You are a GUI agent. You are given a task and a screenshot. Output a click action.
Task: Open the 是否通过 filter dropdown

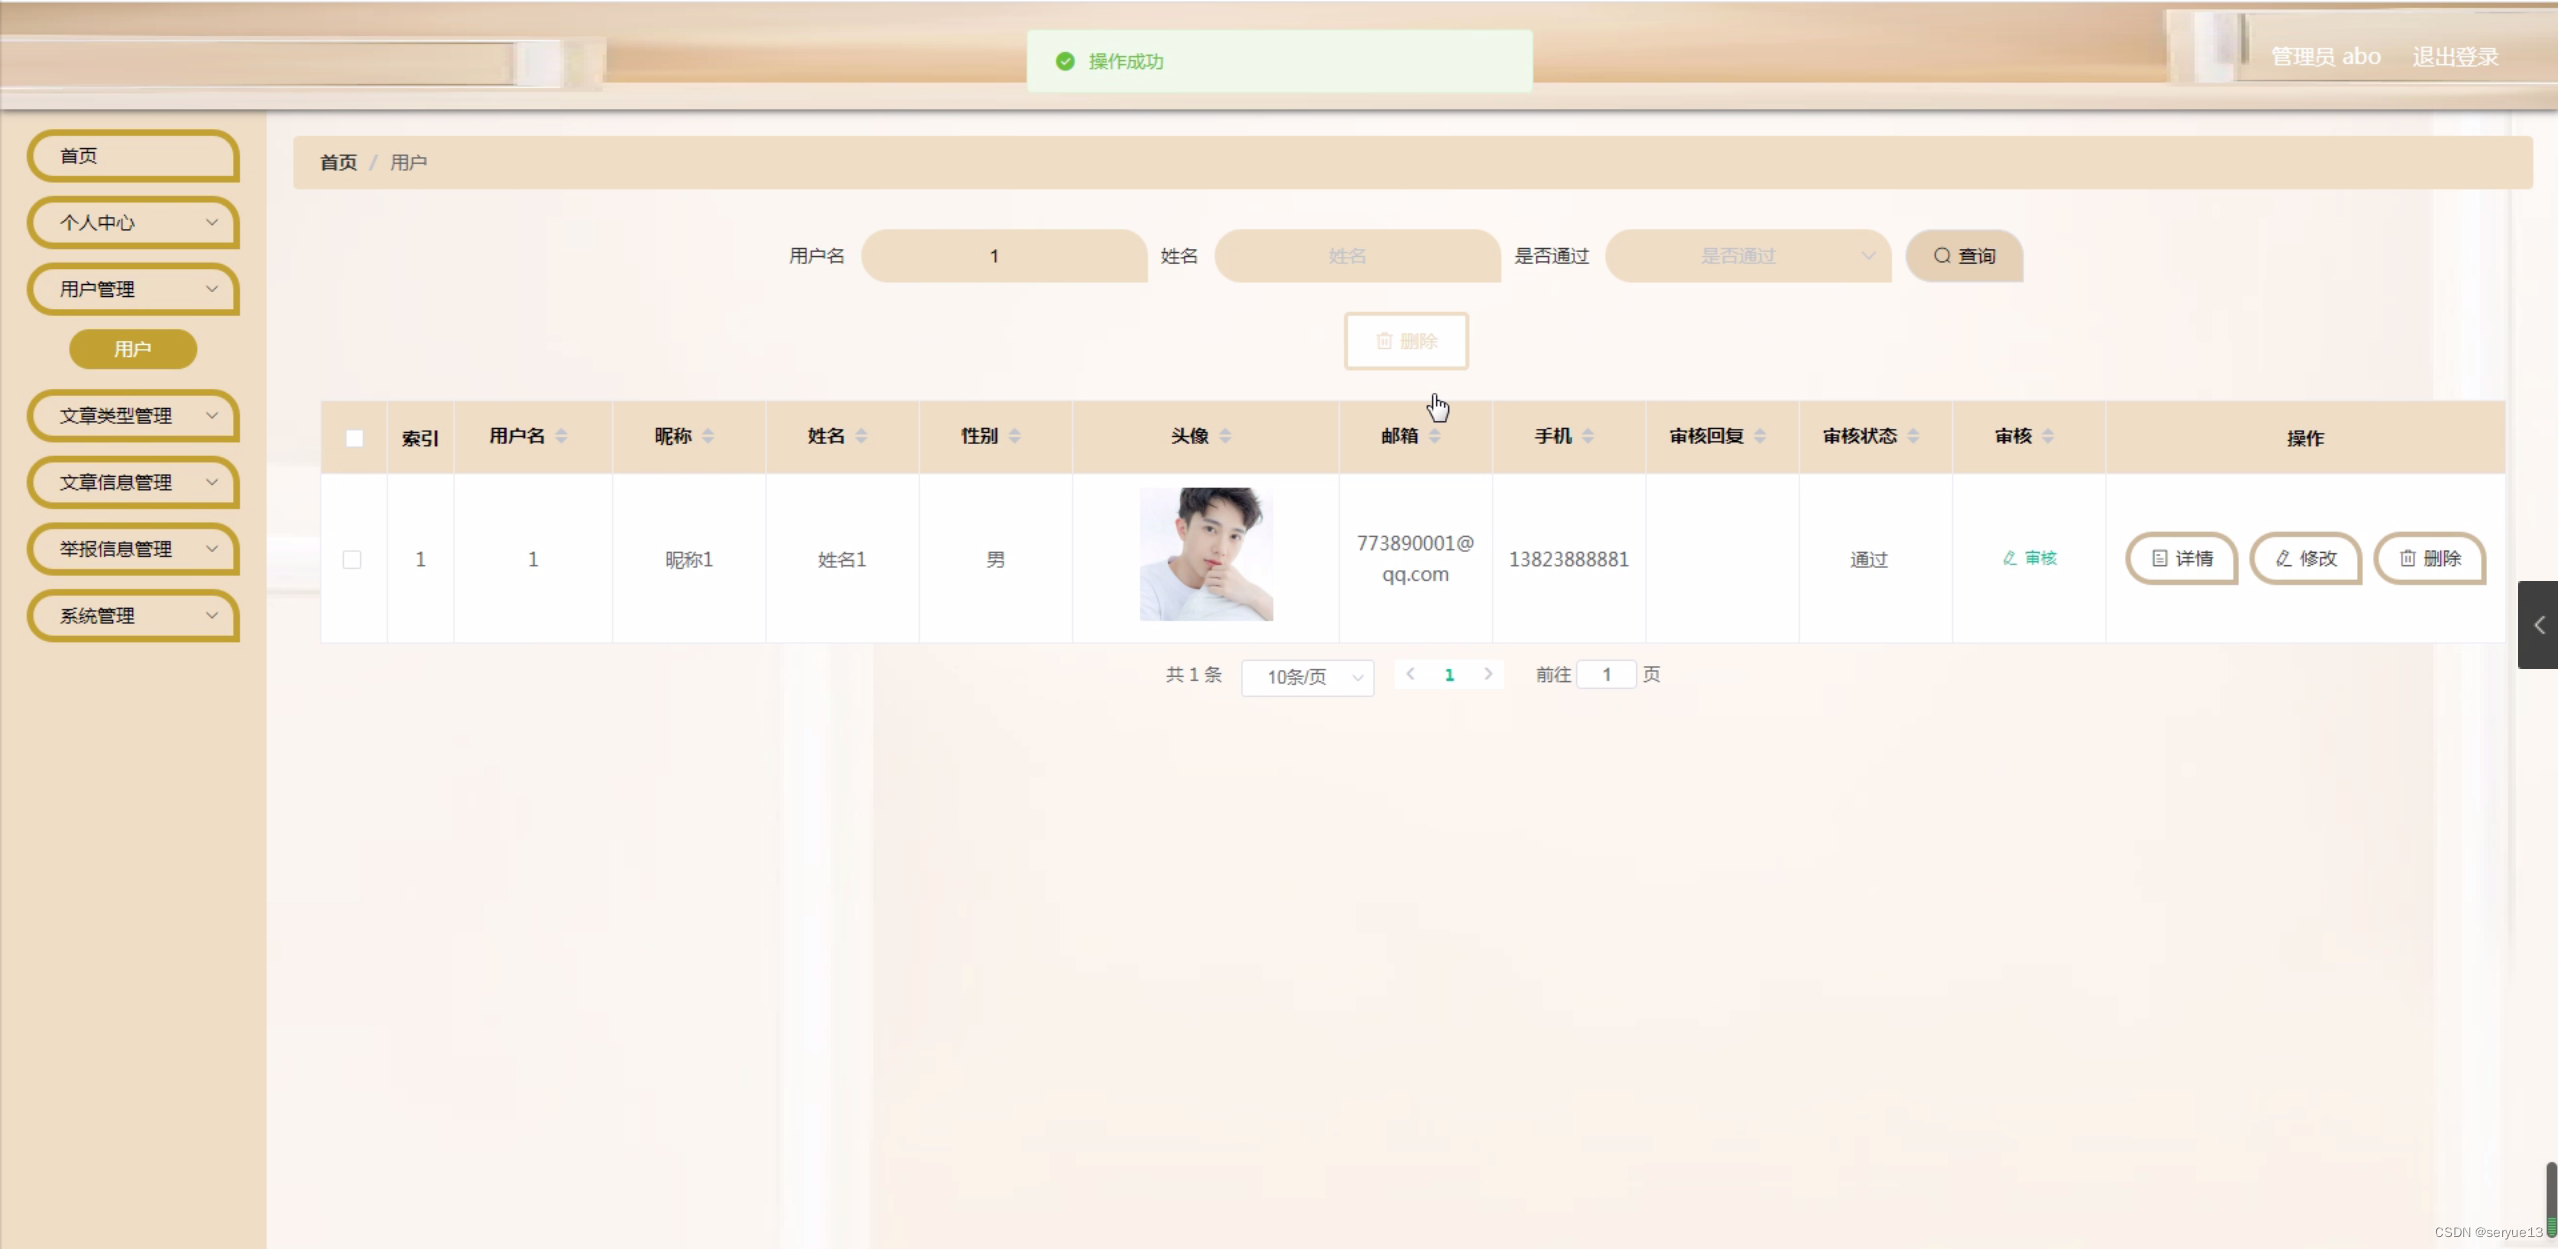pyautogui.click(x=1747, y=256)
